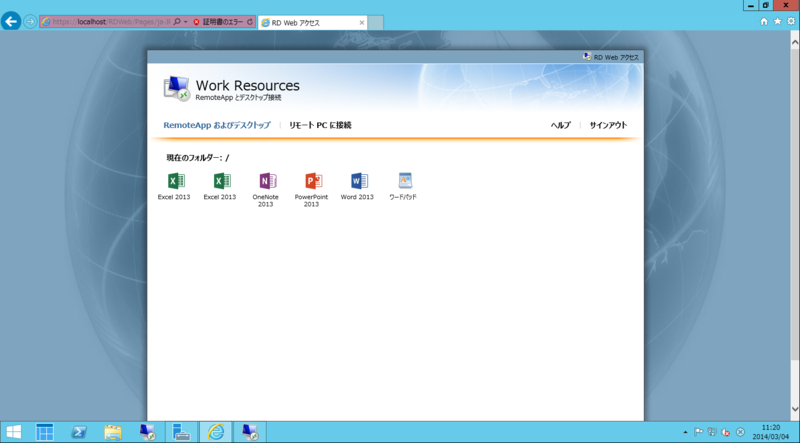Click the tray icon with the X mark
Screen dimensions: 800x443
[740, 432]
